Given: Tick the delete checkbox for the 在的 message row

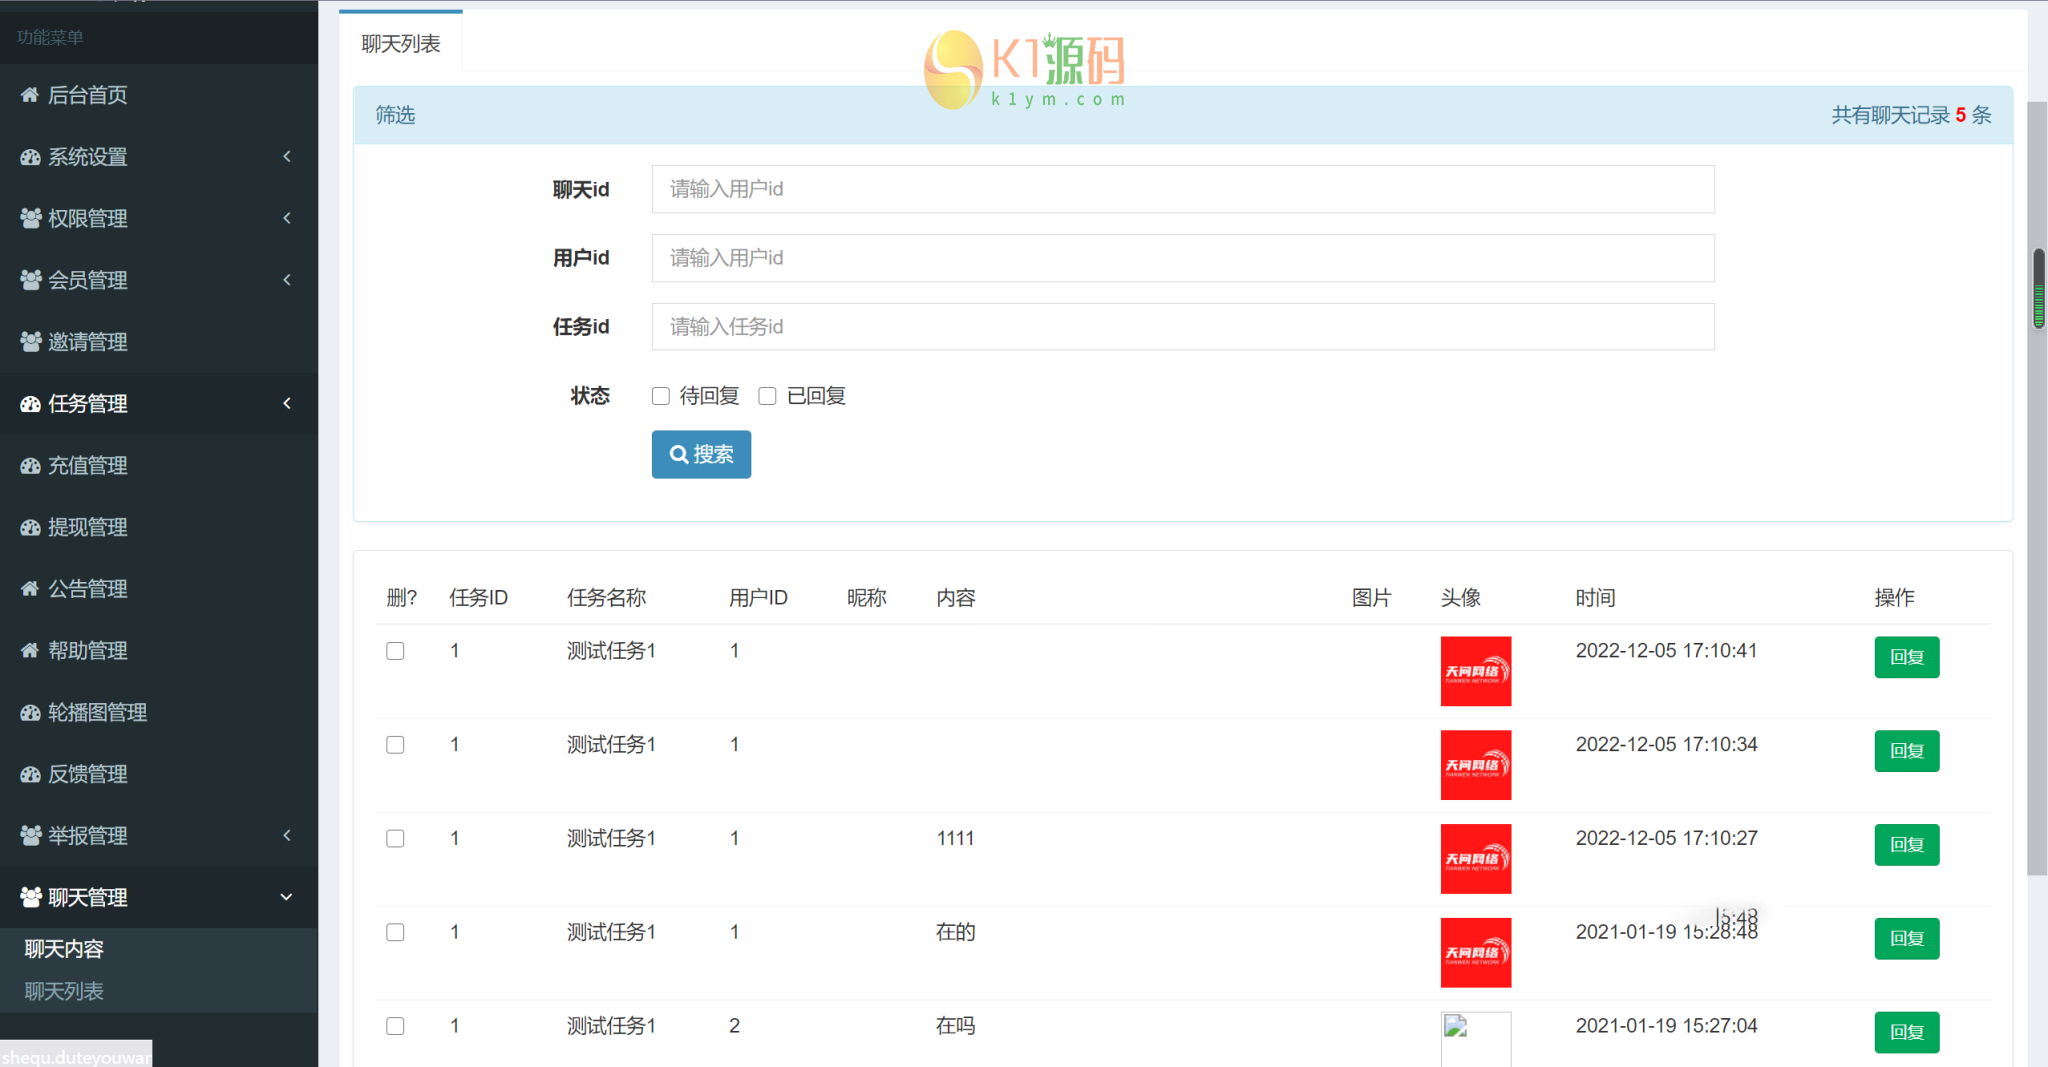Looking at the screenshot, I should [x=395, y=933].
